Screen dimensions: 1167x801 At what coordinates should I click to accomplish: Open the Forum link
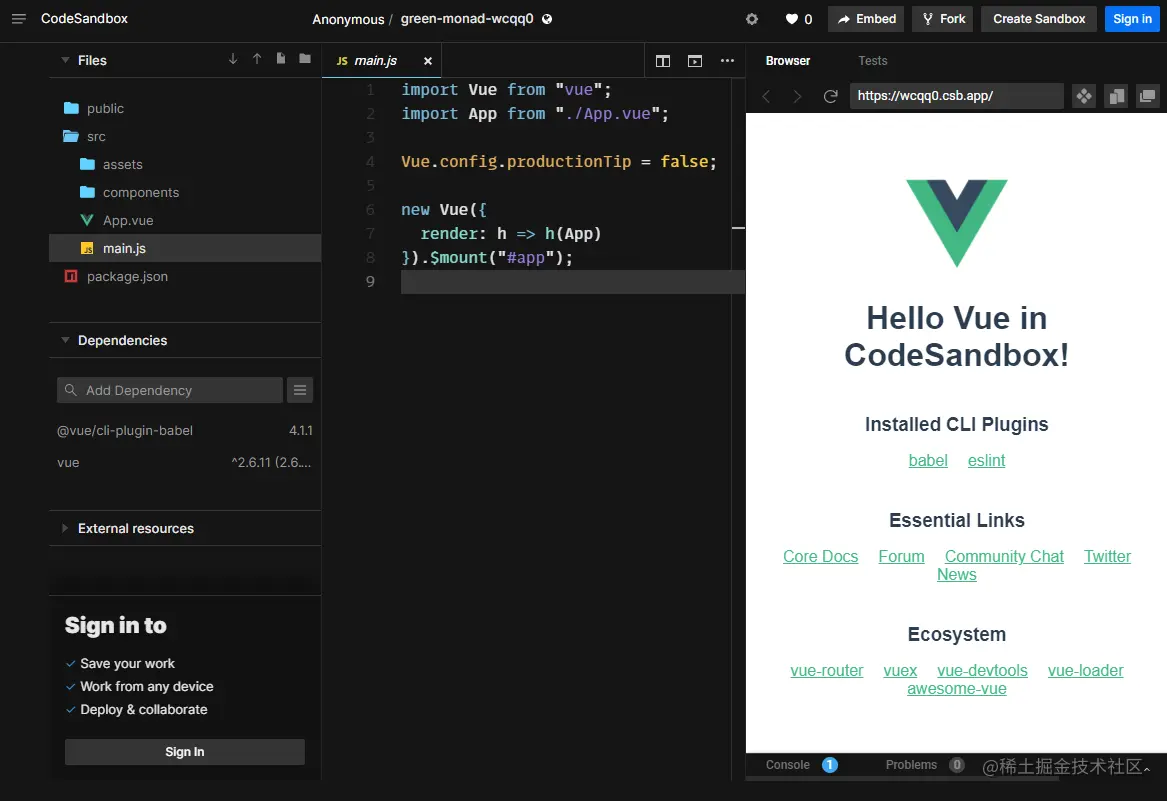coord(901,557)
